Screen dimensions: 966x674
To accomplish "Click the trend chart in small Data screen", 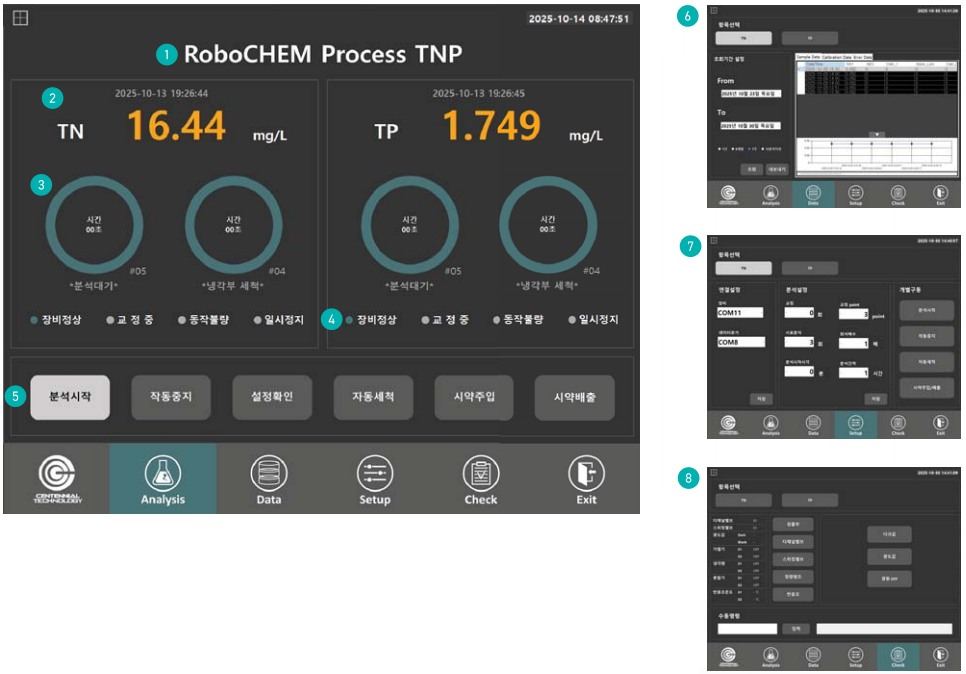I will [x=875, y=156].
